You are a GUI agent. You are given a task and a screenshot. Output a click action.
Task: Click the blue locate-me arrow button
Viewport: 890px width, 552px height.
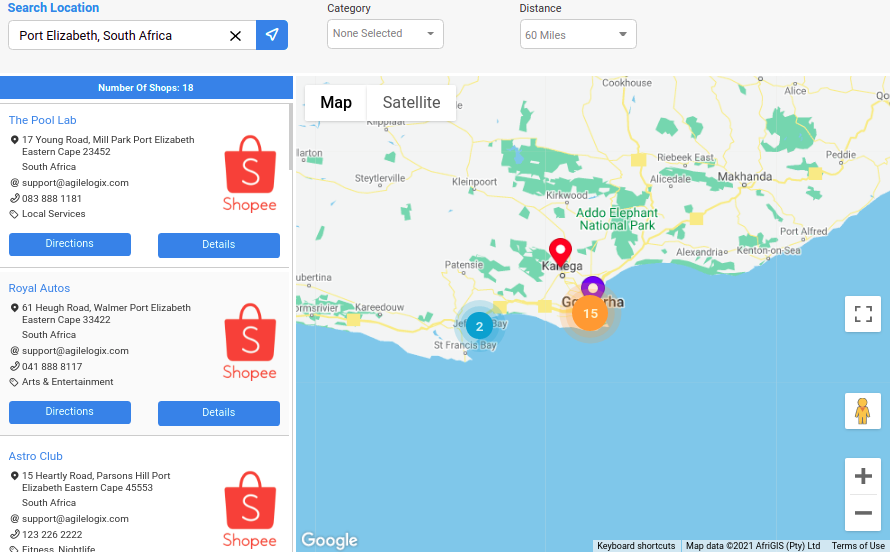[x=272, y=35]
